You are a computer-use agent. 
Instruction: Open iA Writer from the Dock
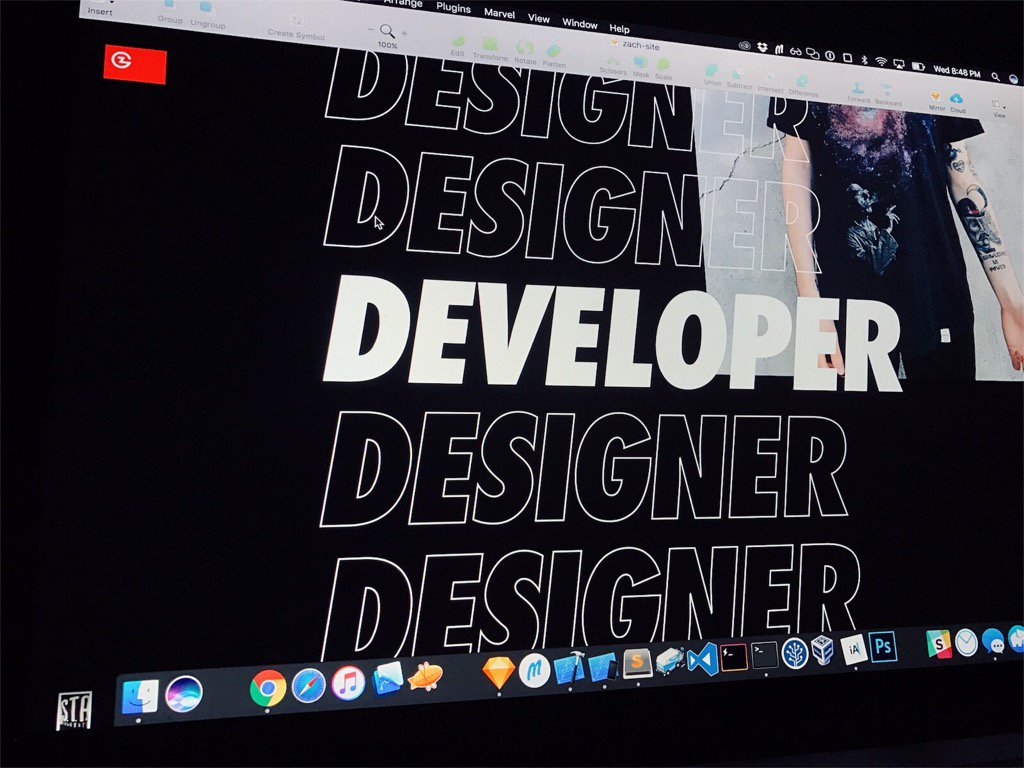pyautogui.click(x=854, y=649)
